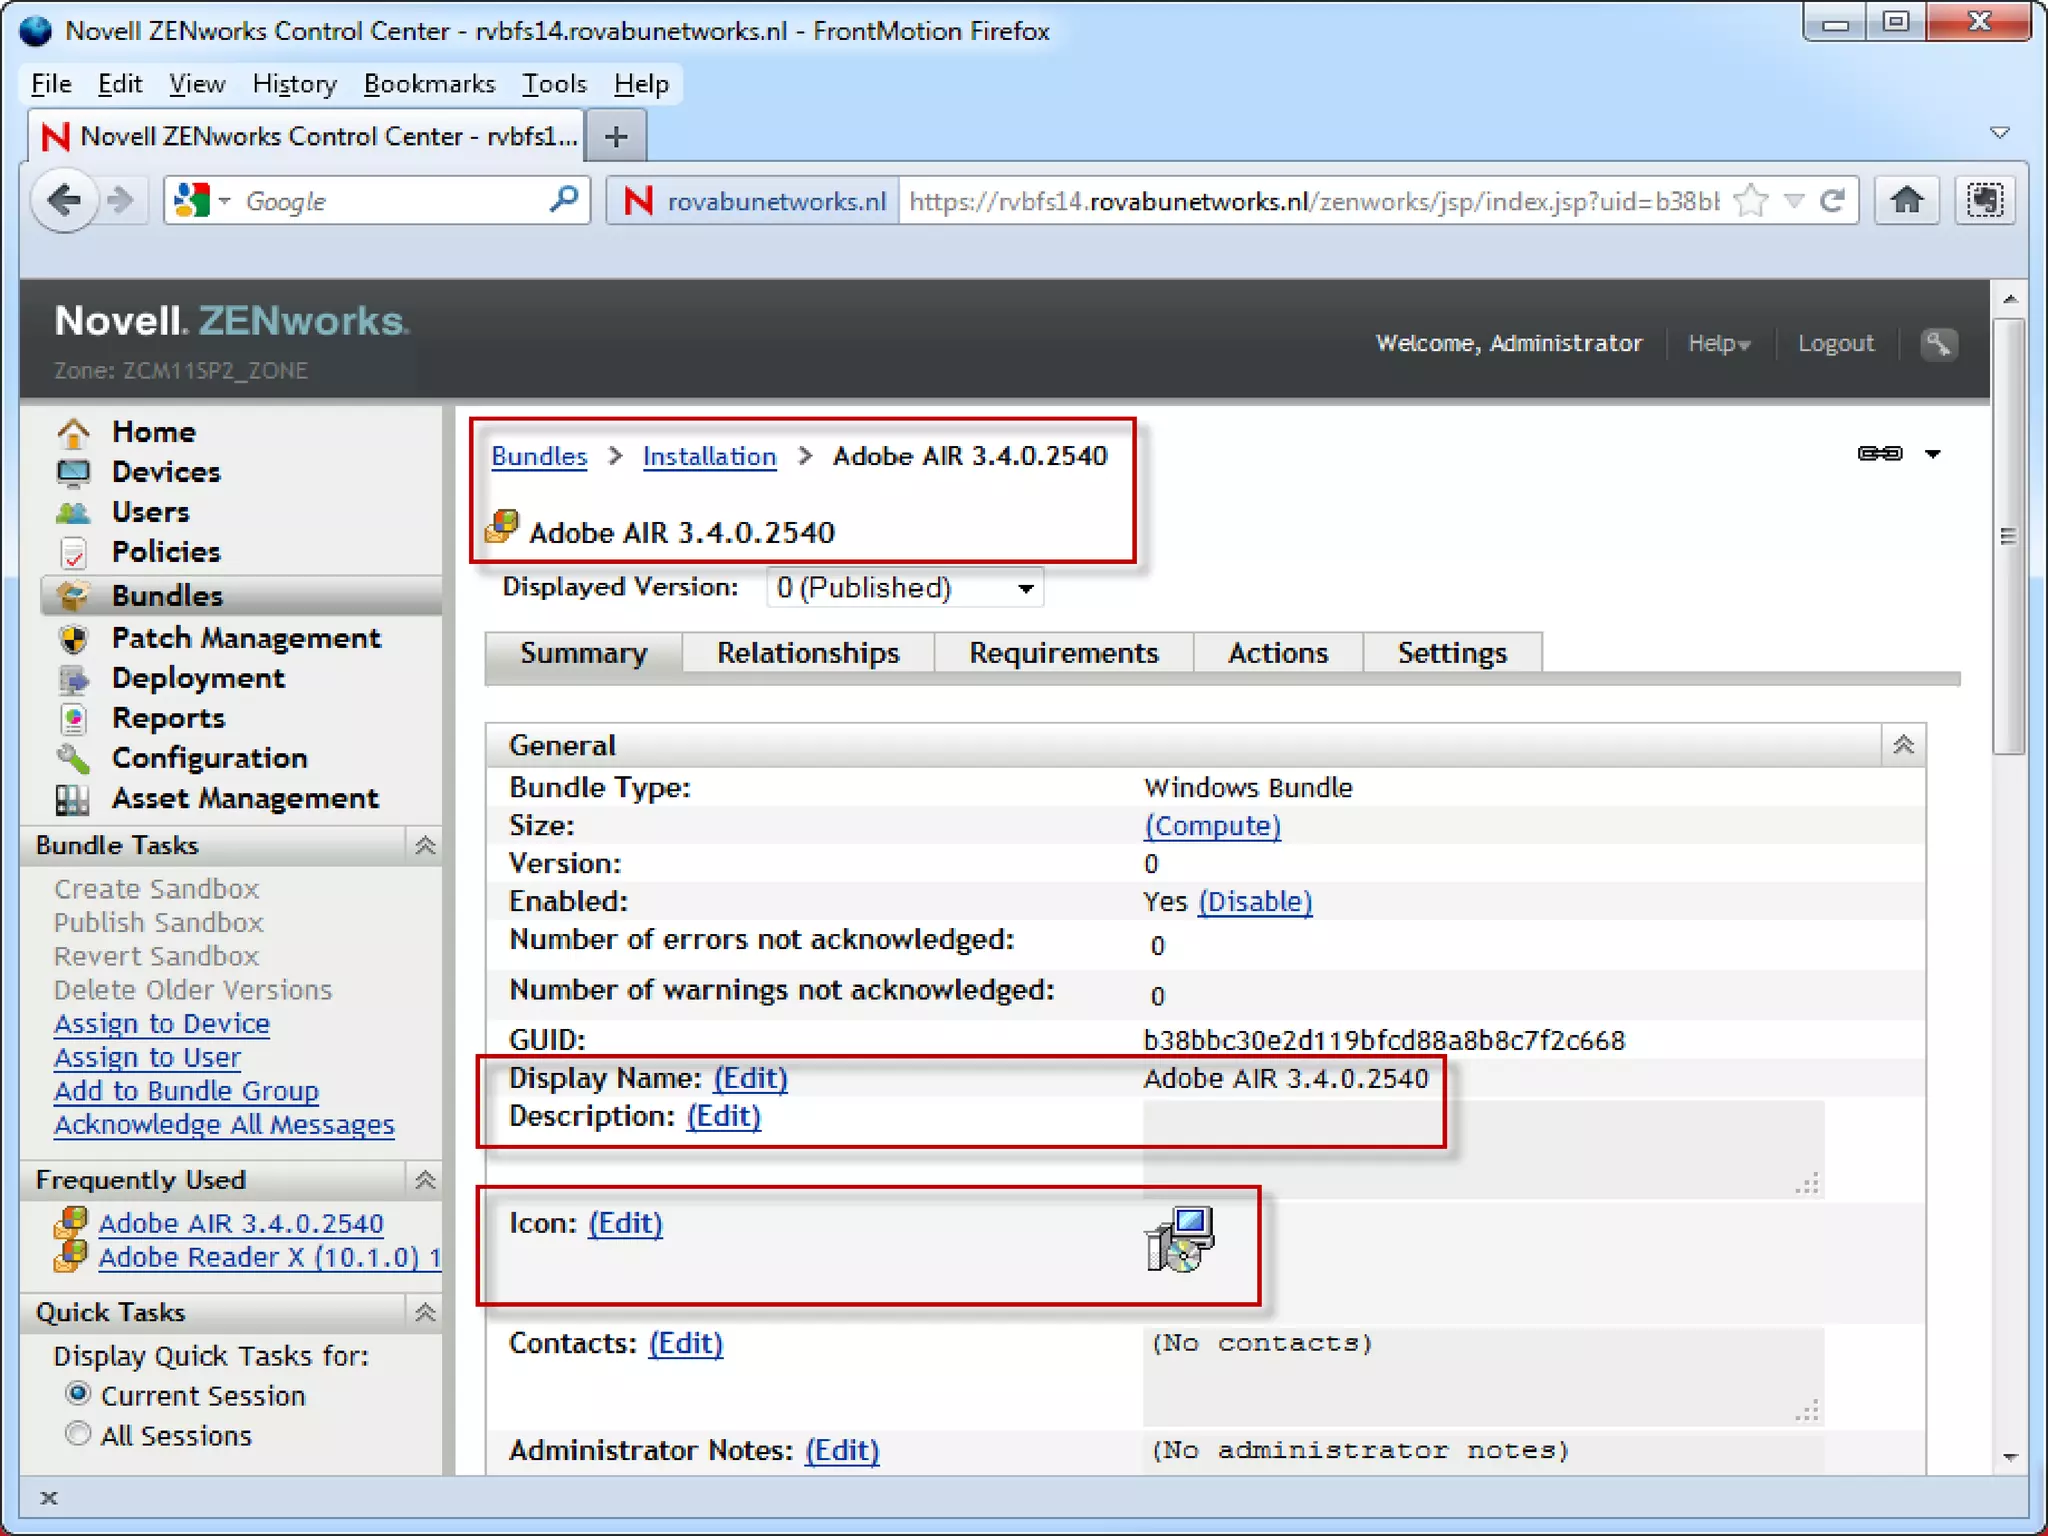Click the Users people icon
Screen dimensions: 2048x1536
tap(73, 512)
